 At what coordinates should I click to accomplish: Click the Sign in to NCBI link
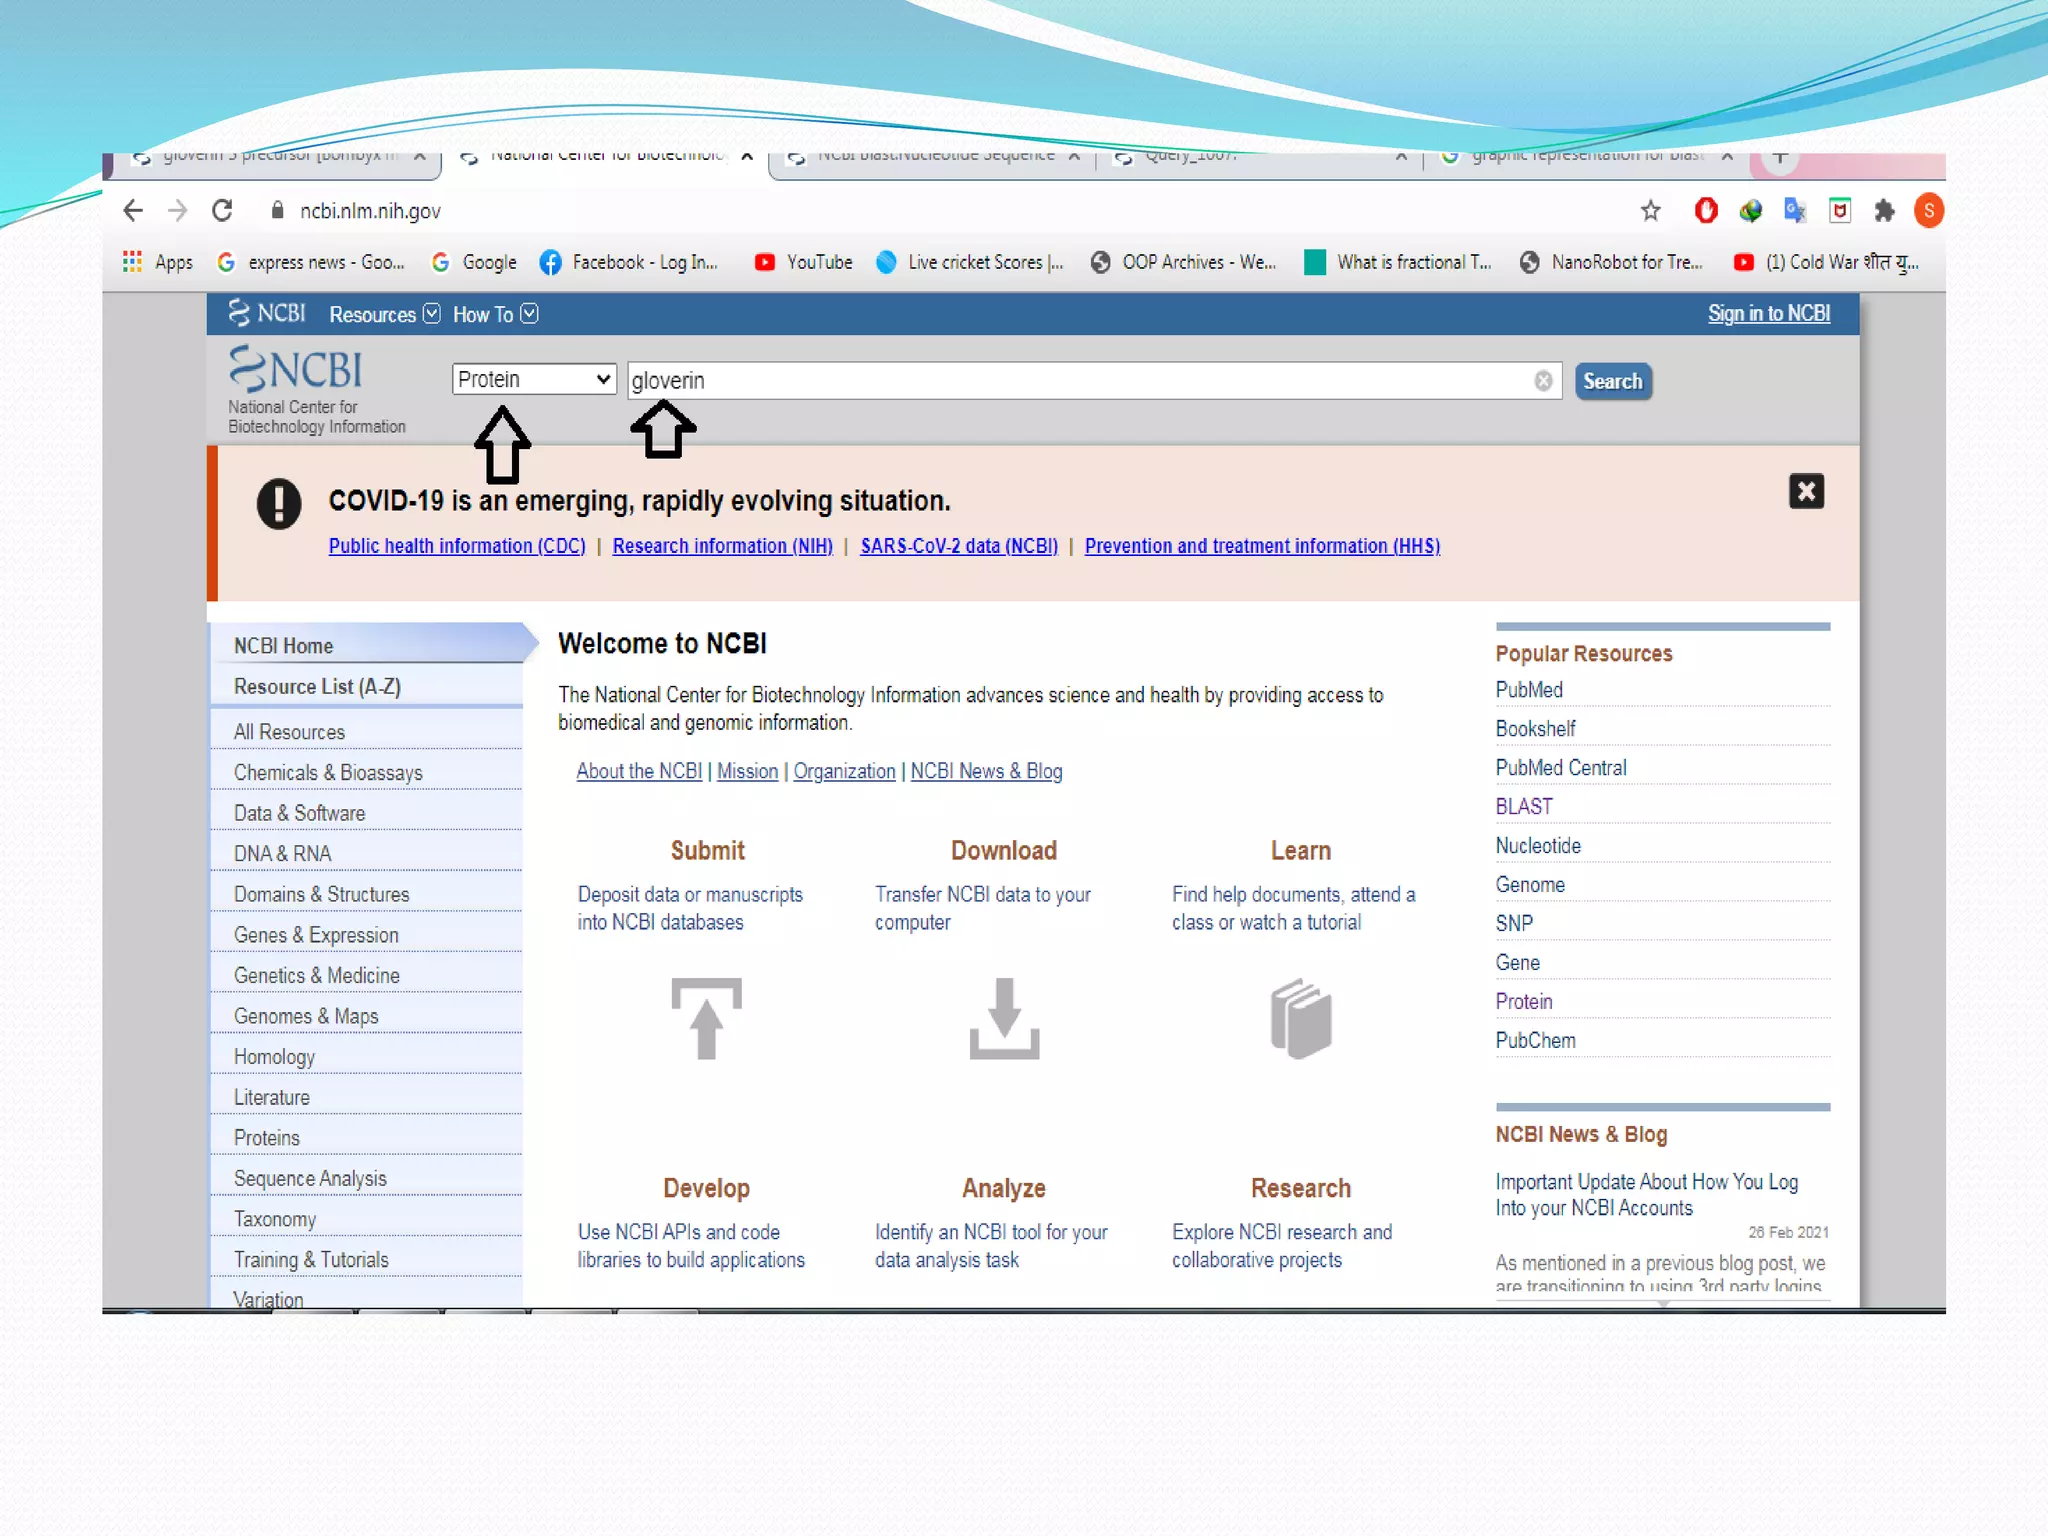click(1768, 314)
